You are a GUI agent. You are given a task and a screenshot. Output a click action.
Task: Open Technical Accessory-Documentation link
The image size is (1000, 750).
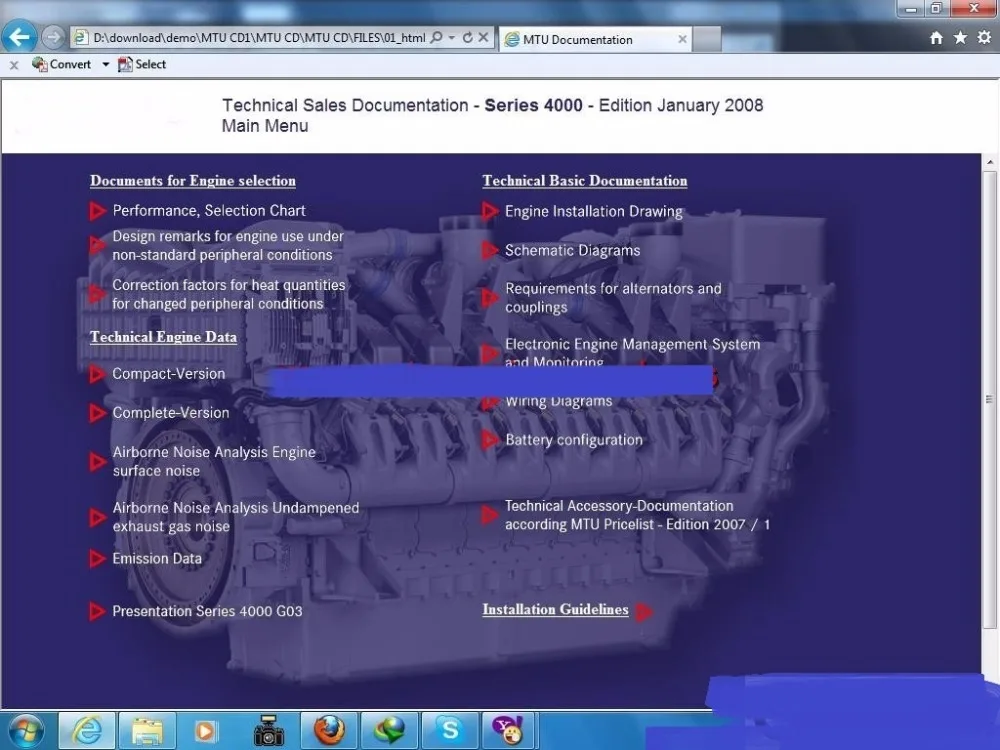point(637,515)
